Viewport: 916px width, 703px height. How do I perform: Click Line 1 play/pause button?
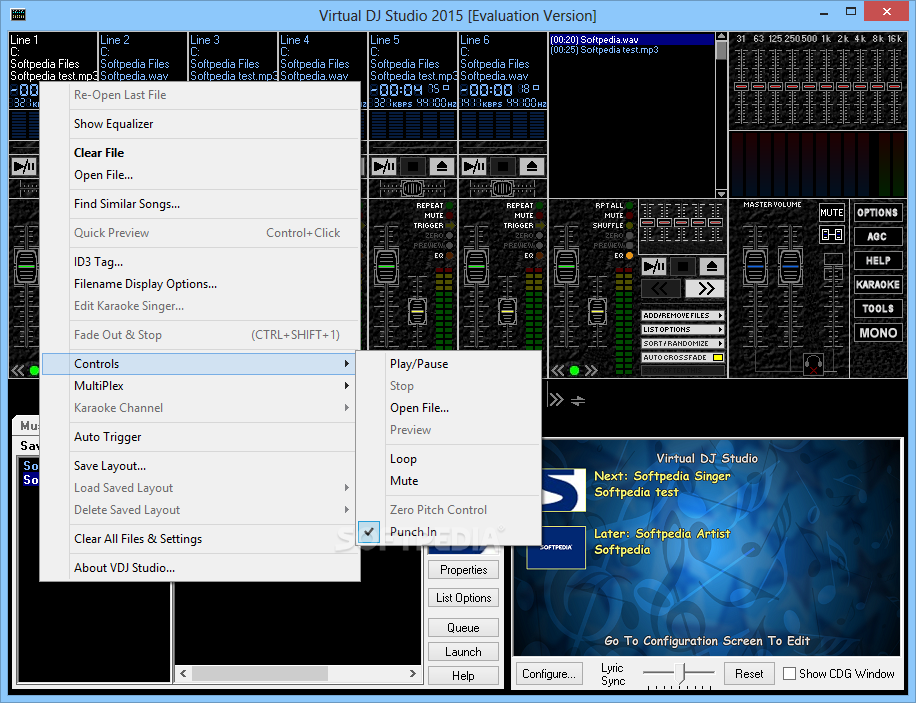[24, 167]
